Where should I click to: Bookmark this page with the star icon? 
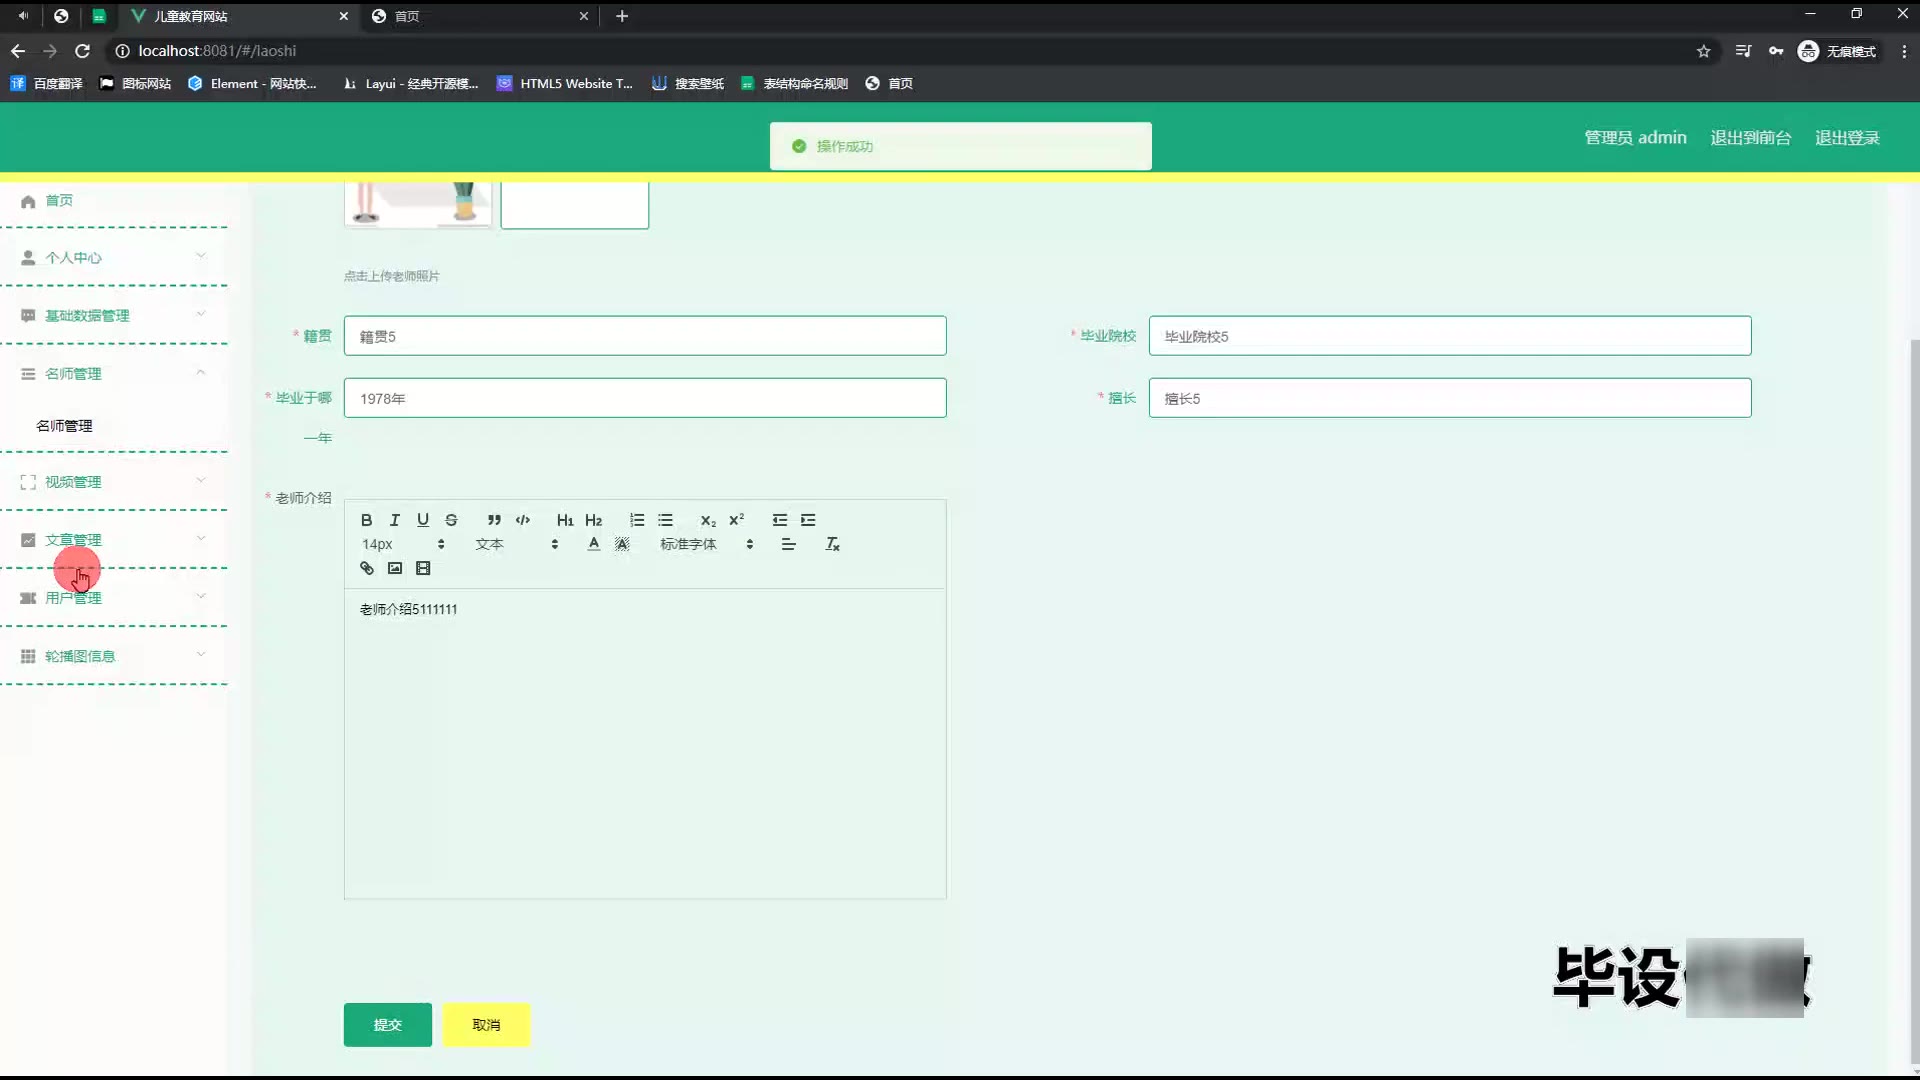coord(1704,51)
